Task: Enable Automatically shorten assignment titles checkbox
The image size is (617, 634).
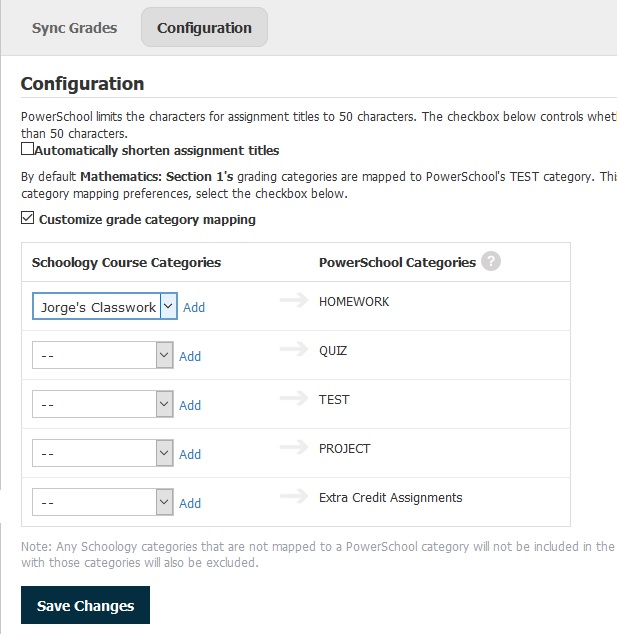Action: (x=27, y=150)
